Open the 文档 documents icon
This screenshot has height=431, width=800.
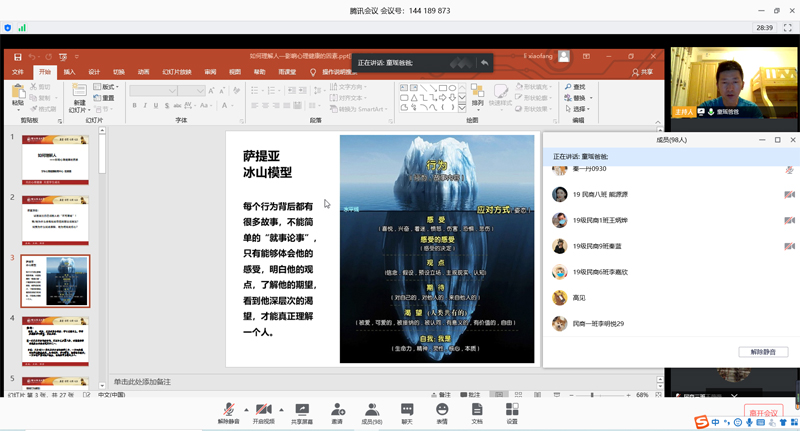(477, 410)
